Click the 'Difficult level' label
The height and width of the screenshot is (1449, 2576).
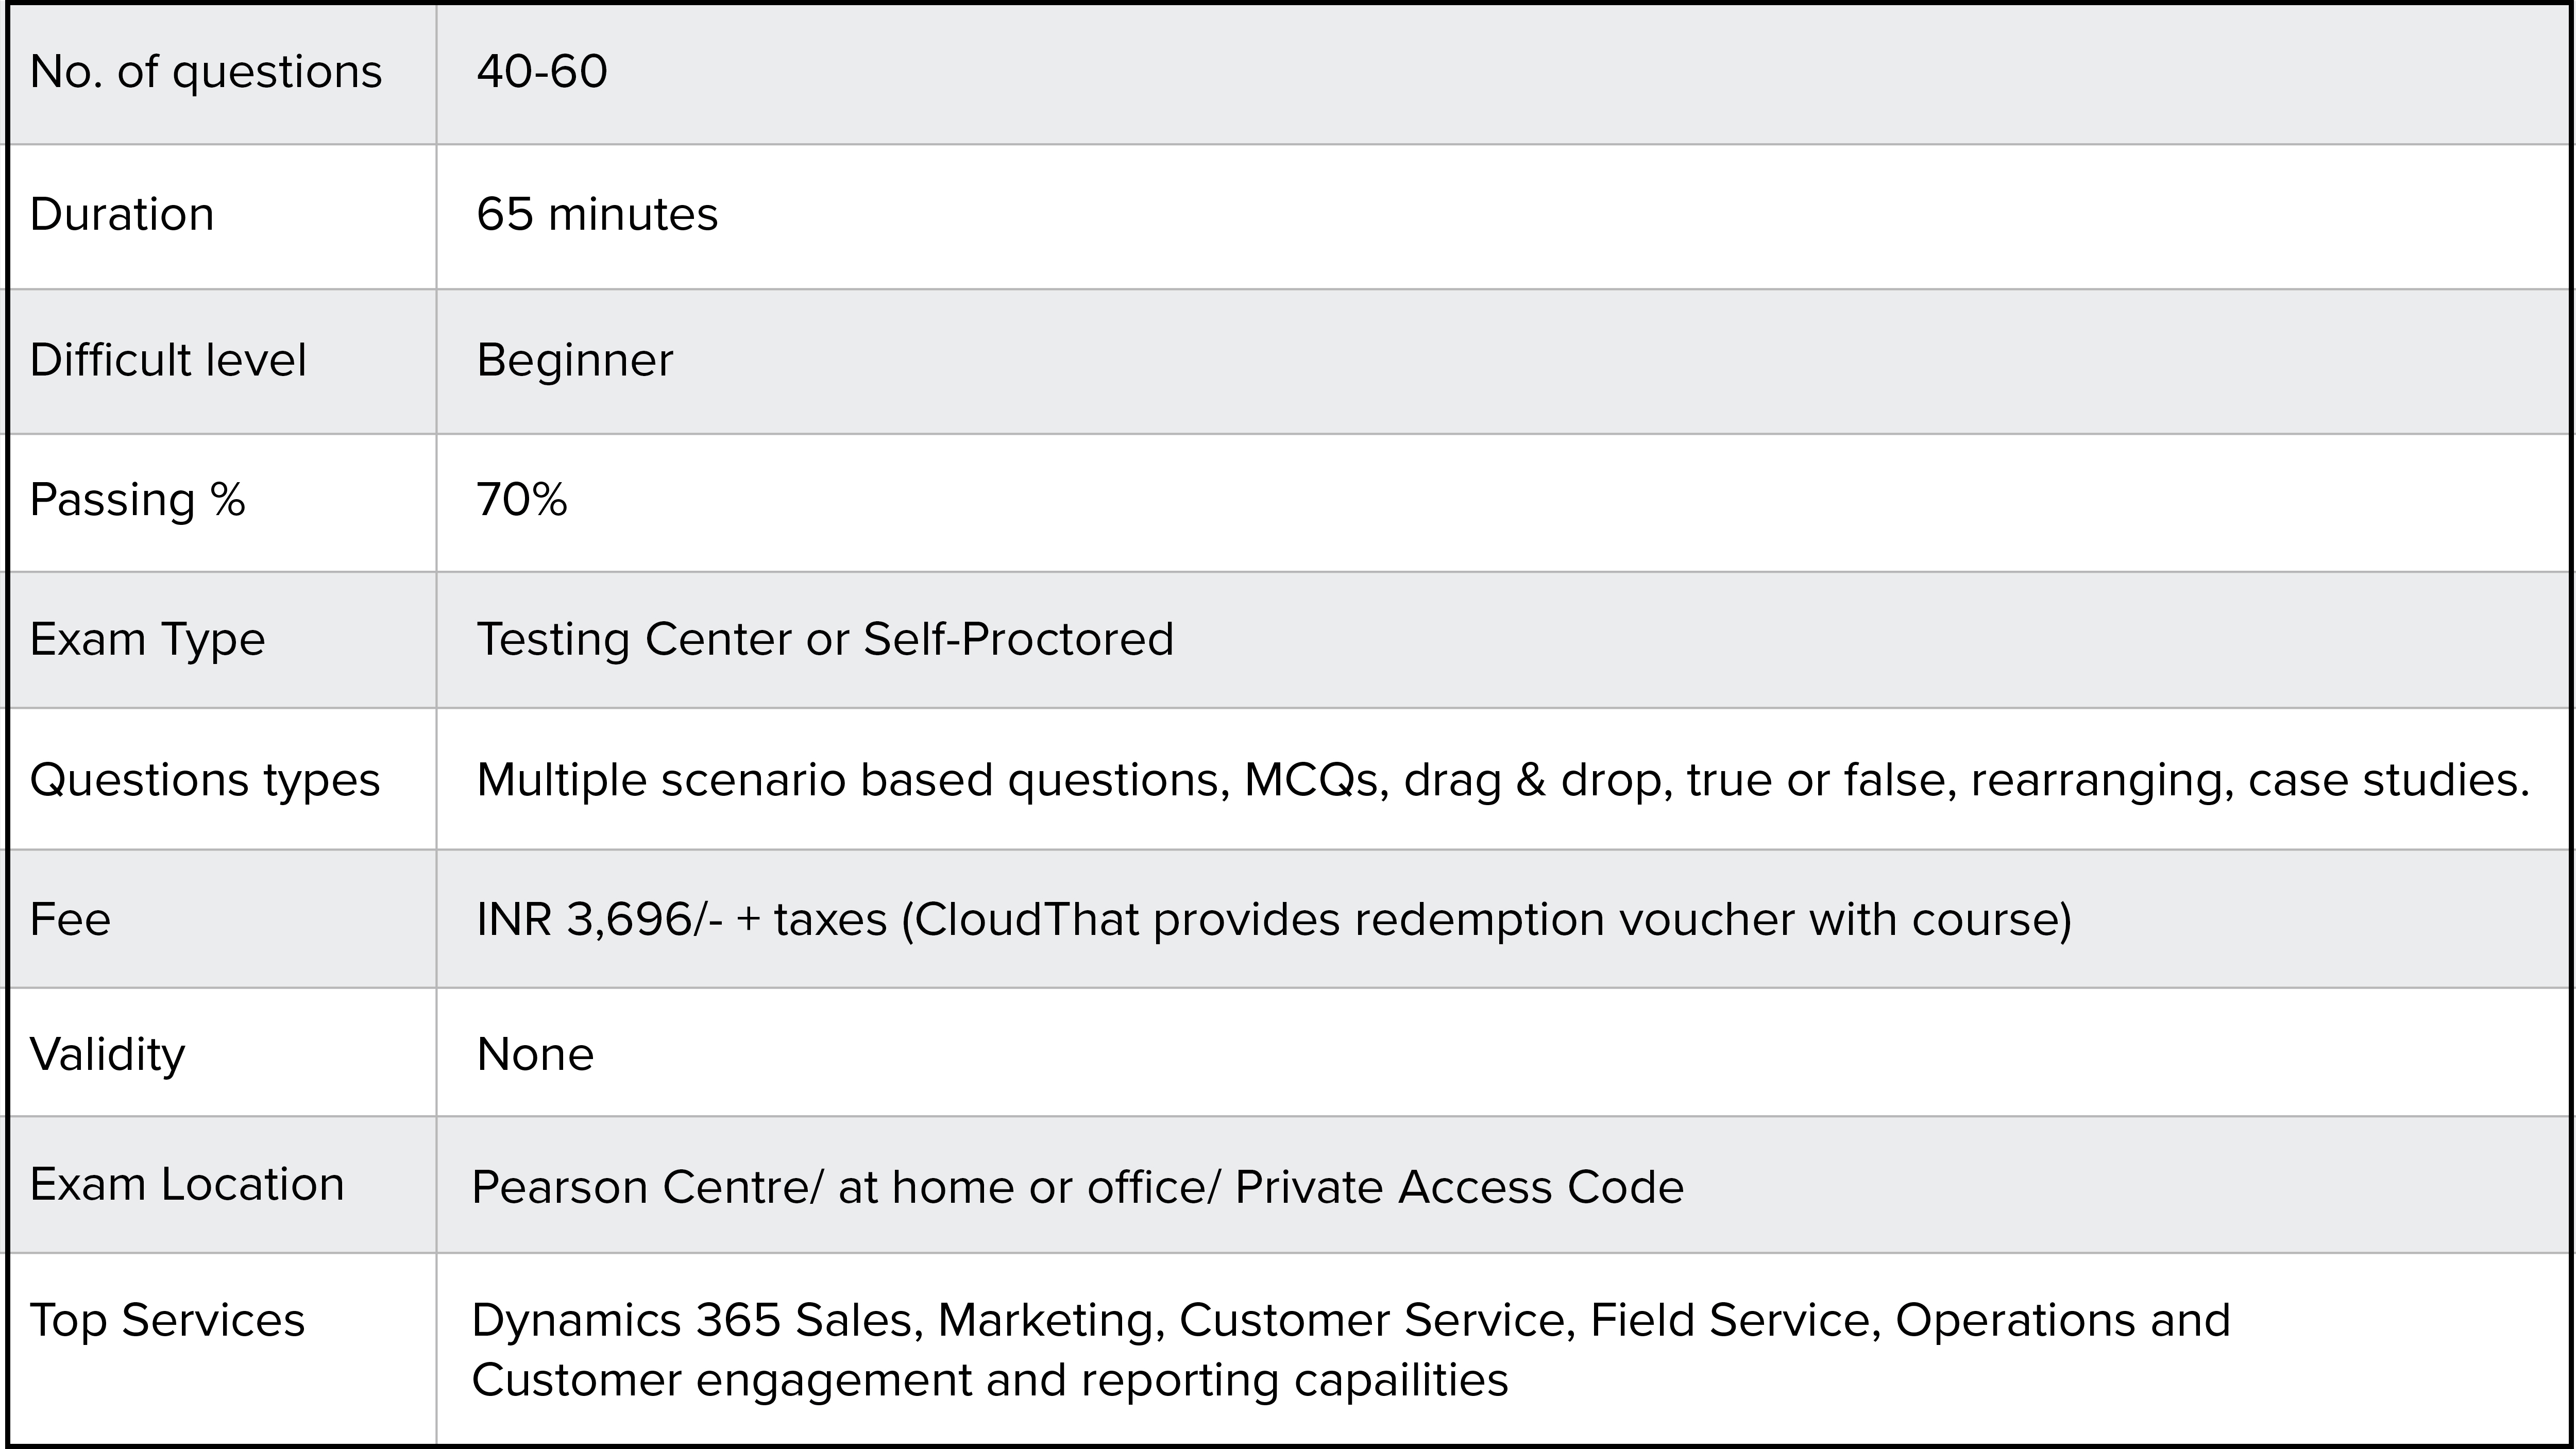coord(168,360)
